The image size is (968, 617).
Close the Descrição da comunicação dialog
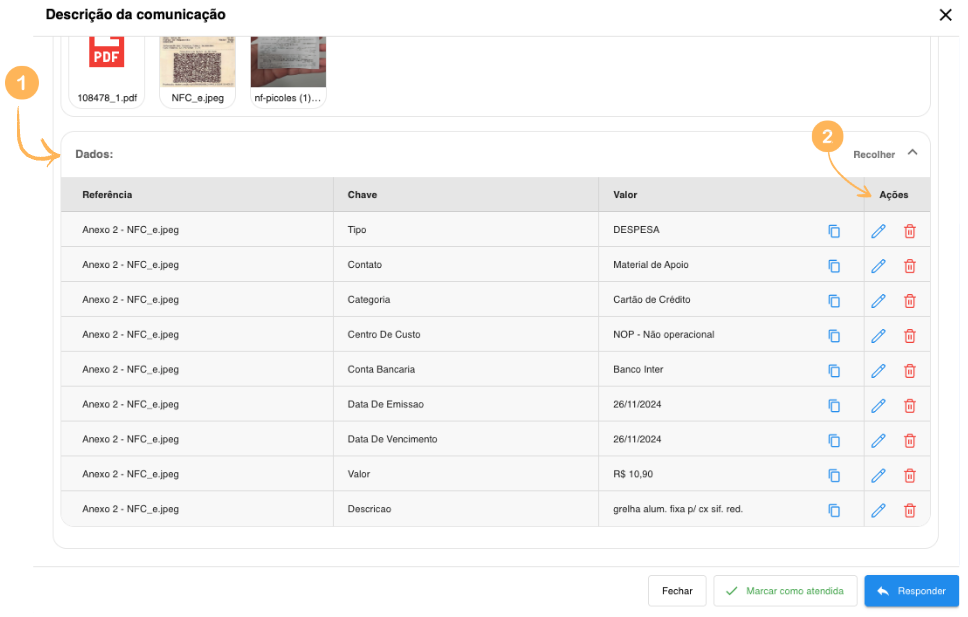coord(945,15)
